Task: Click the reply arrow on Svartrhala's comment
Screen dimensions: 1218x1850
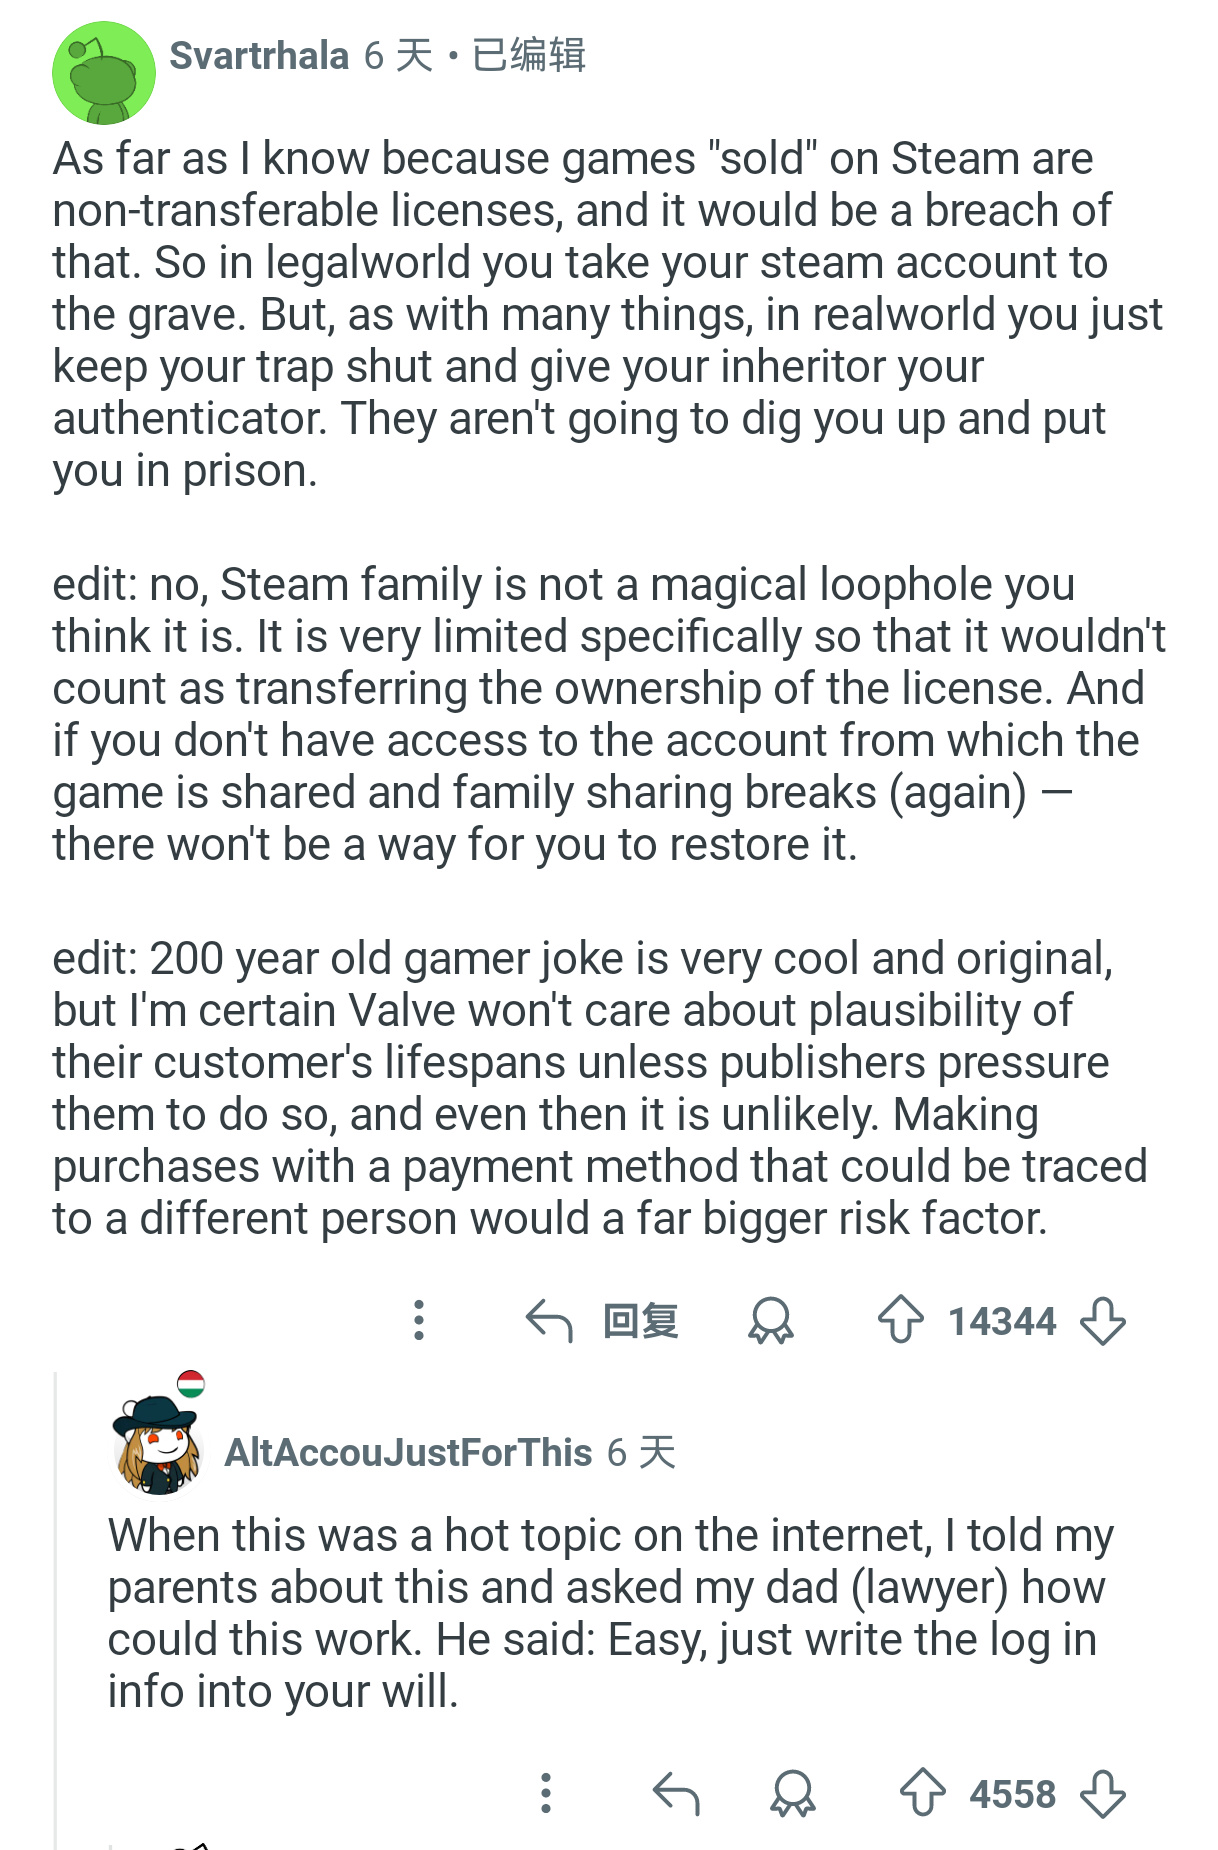Action: point(548,1320)
